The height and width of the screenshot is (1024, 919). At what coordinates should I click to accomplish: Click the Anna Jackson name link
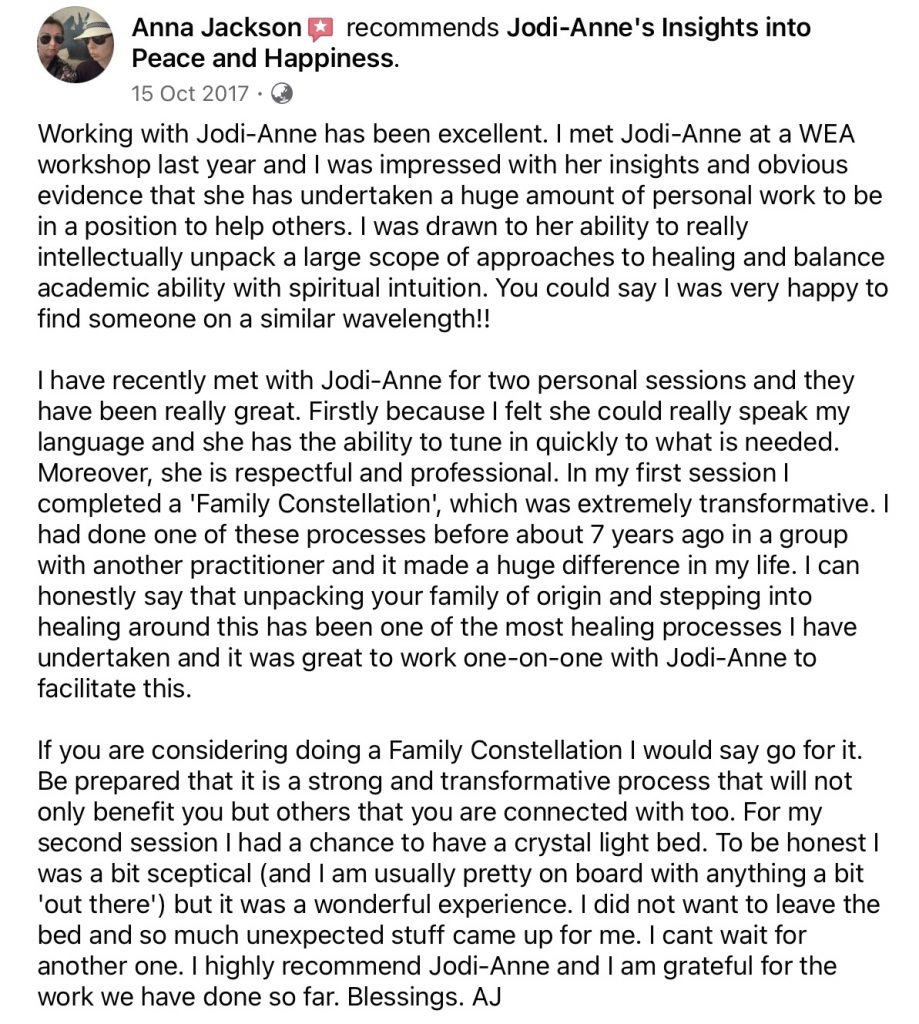coord(216,27)
